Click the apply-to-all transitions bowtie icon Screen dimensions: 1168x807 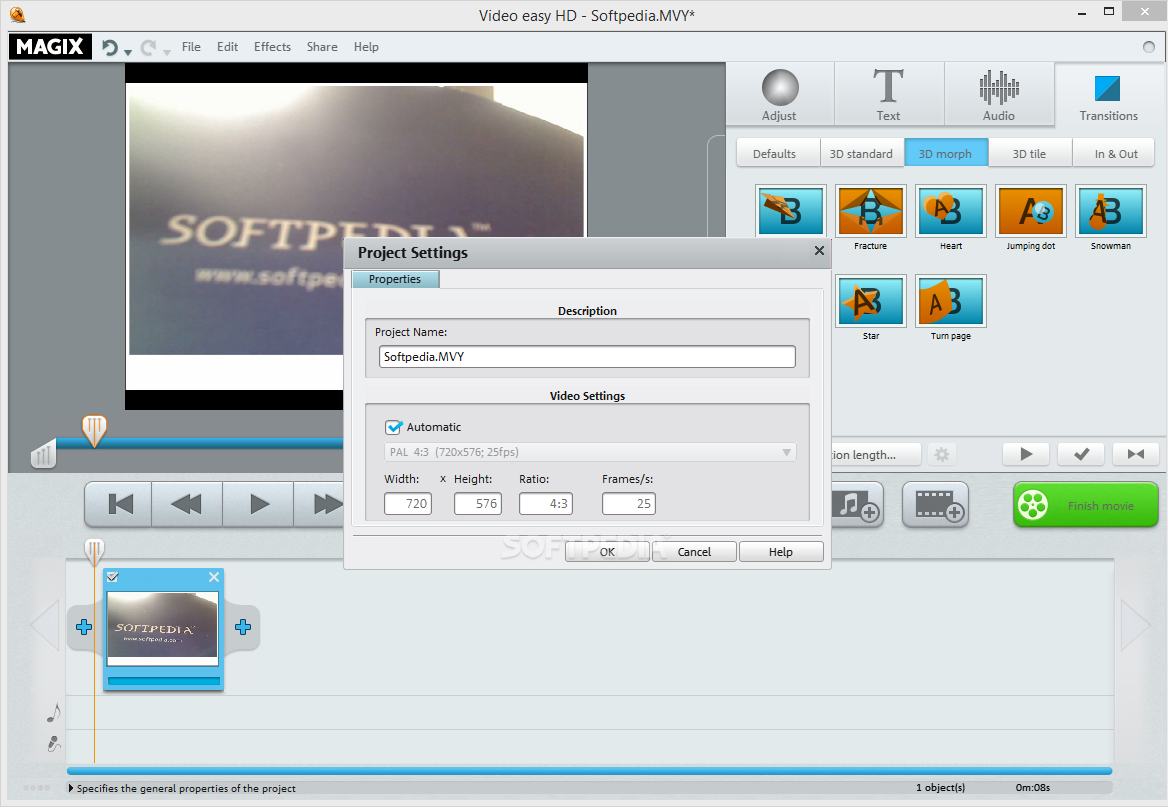click(1136, 454)
